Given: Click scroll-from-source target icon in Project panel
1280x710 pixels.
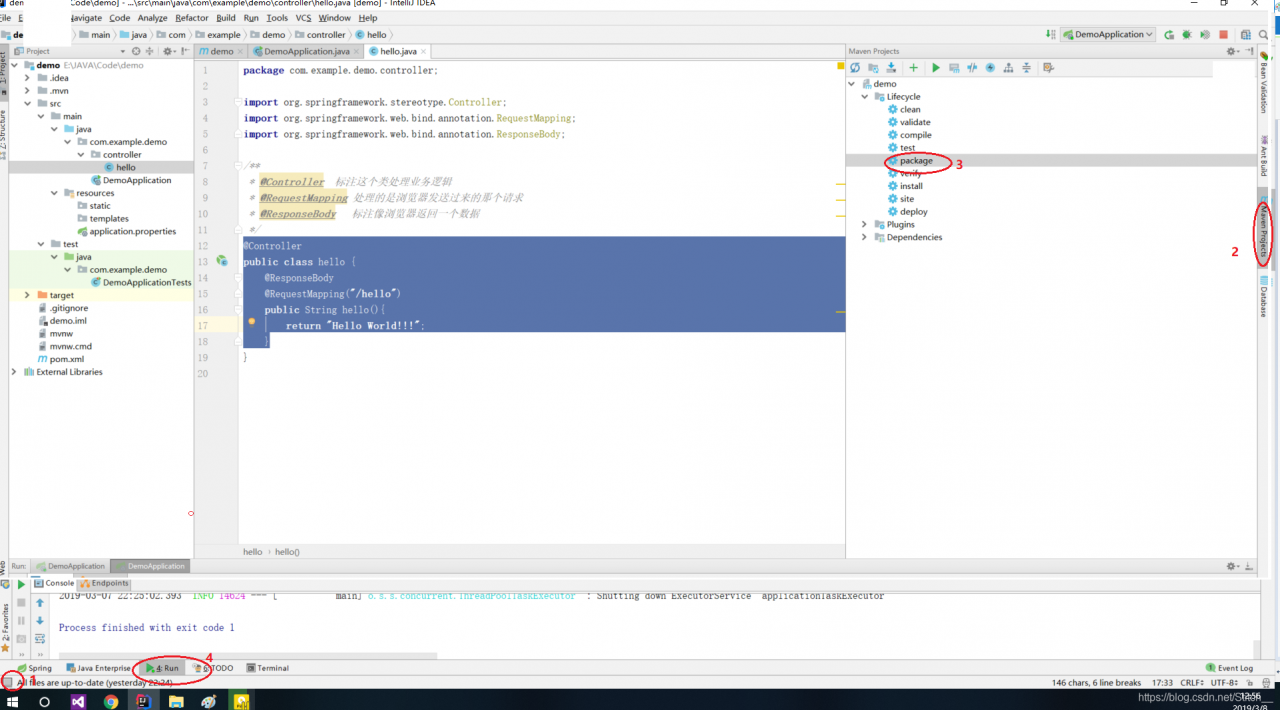Looking at the screenshot, I should click(137, 51).
